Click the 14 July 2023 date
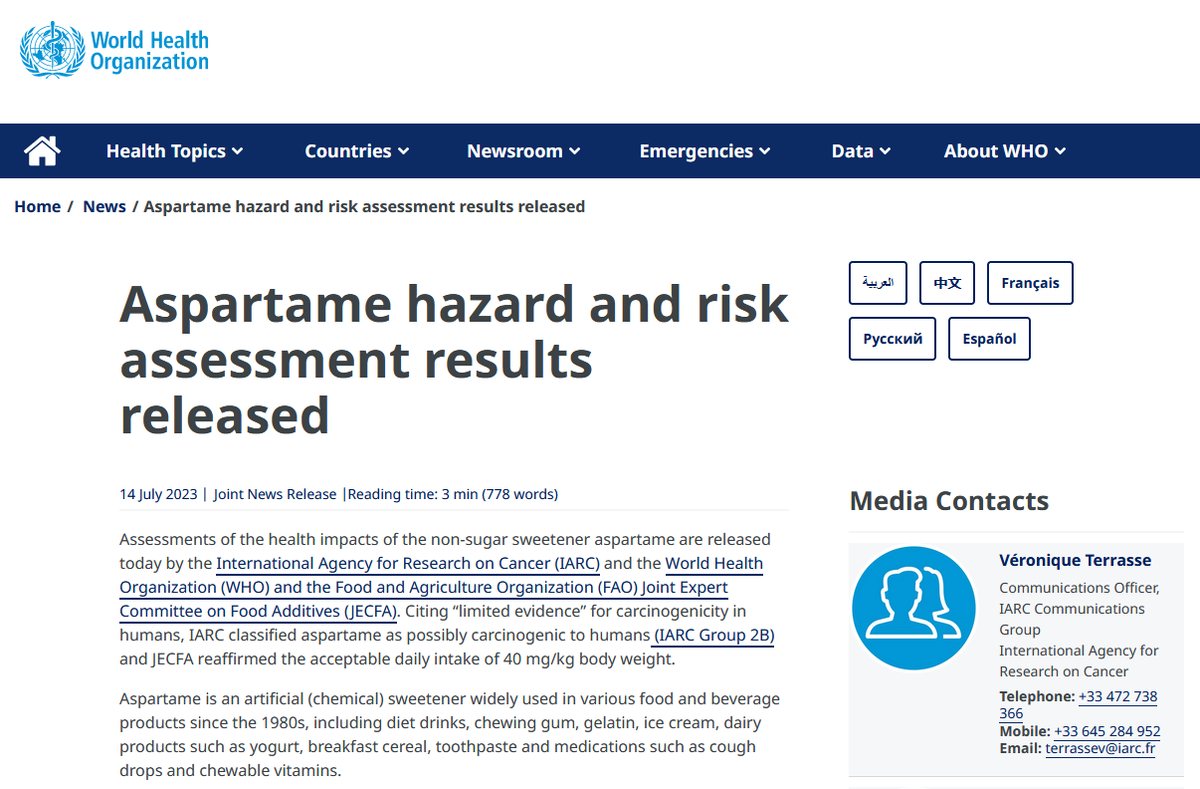Screen dimensions: 1200x789 tap(159, 494)
